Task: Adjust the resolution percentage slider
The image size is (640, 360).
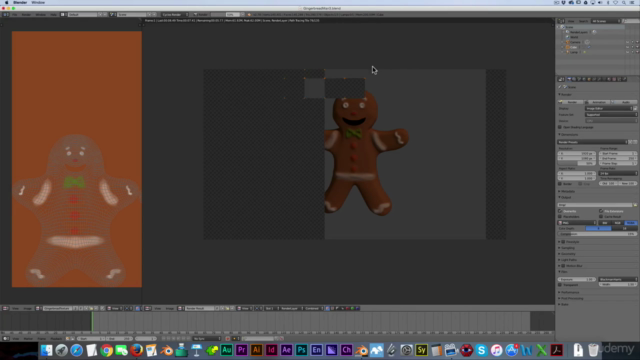Action: point(577,163)
